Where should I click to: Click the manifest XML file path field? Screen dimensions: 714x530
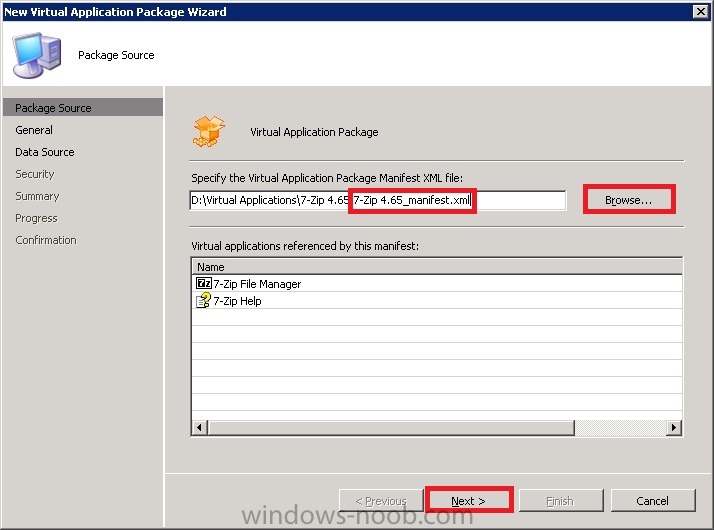[x=377, y=200]
